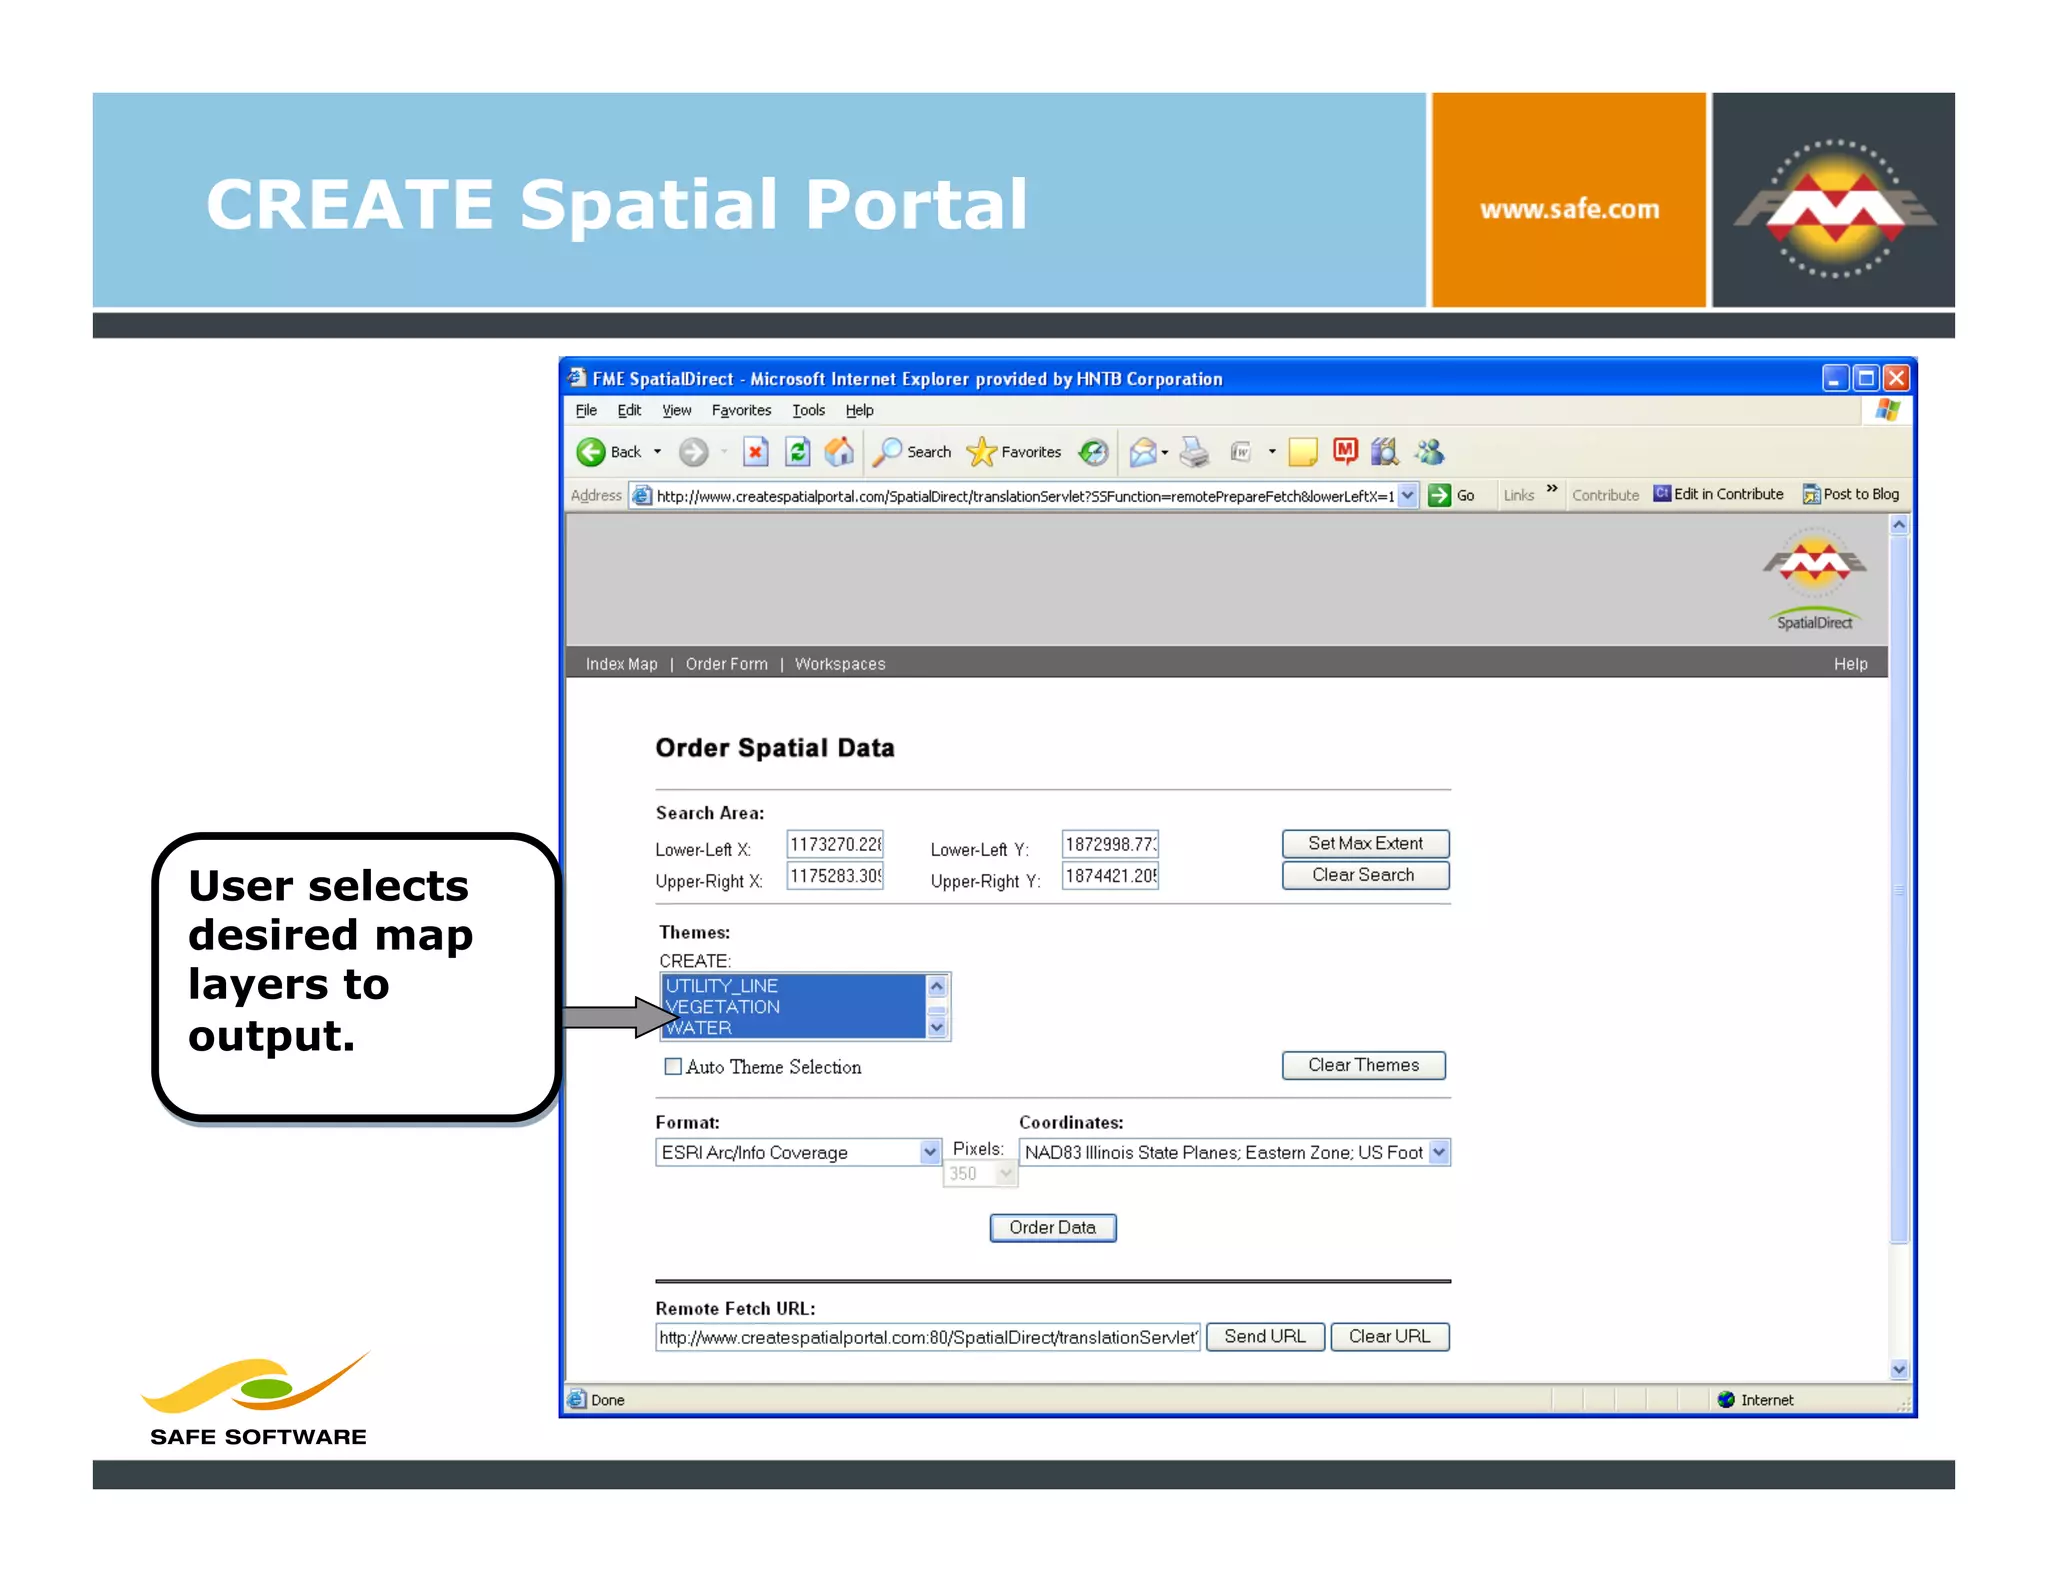This screenshot has width=2048, height=1582.
Task: Open the Format dropdown
Action: coord(930,1152)
